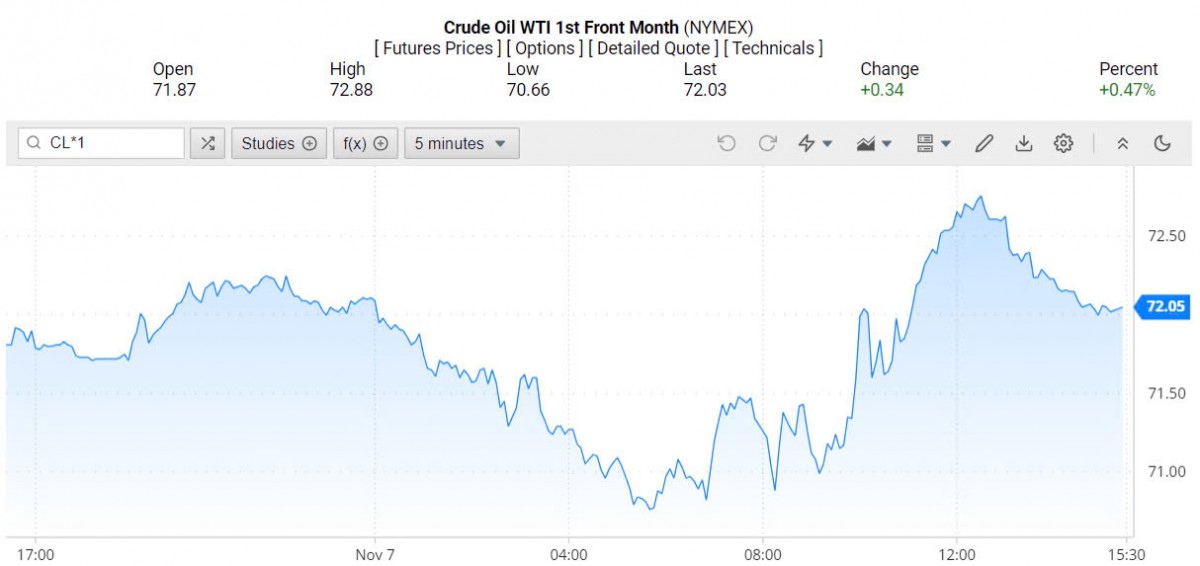Expand the chart layout panel dropdown
The image size is (1200, 566).
(x=934, y=143)
